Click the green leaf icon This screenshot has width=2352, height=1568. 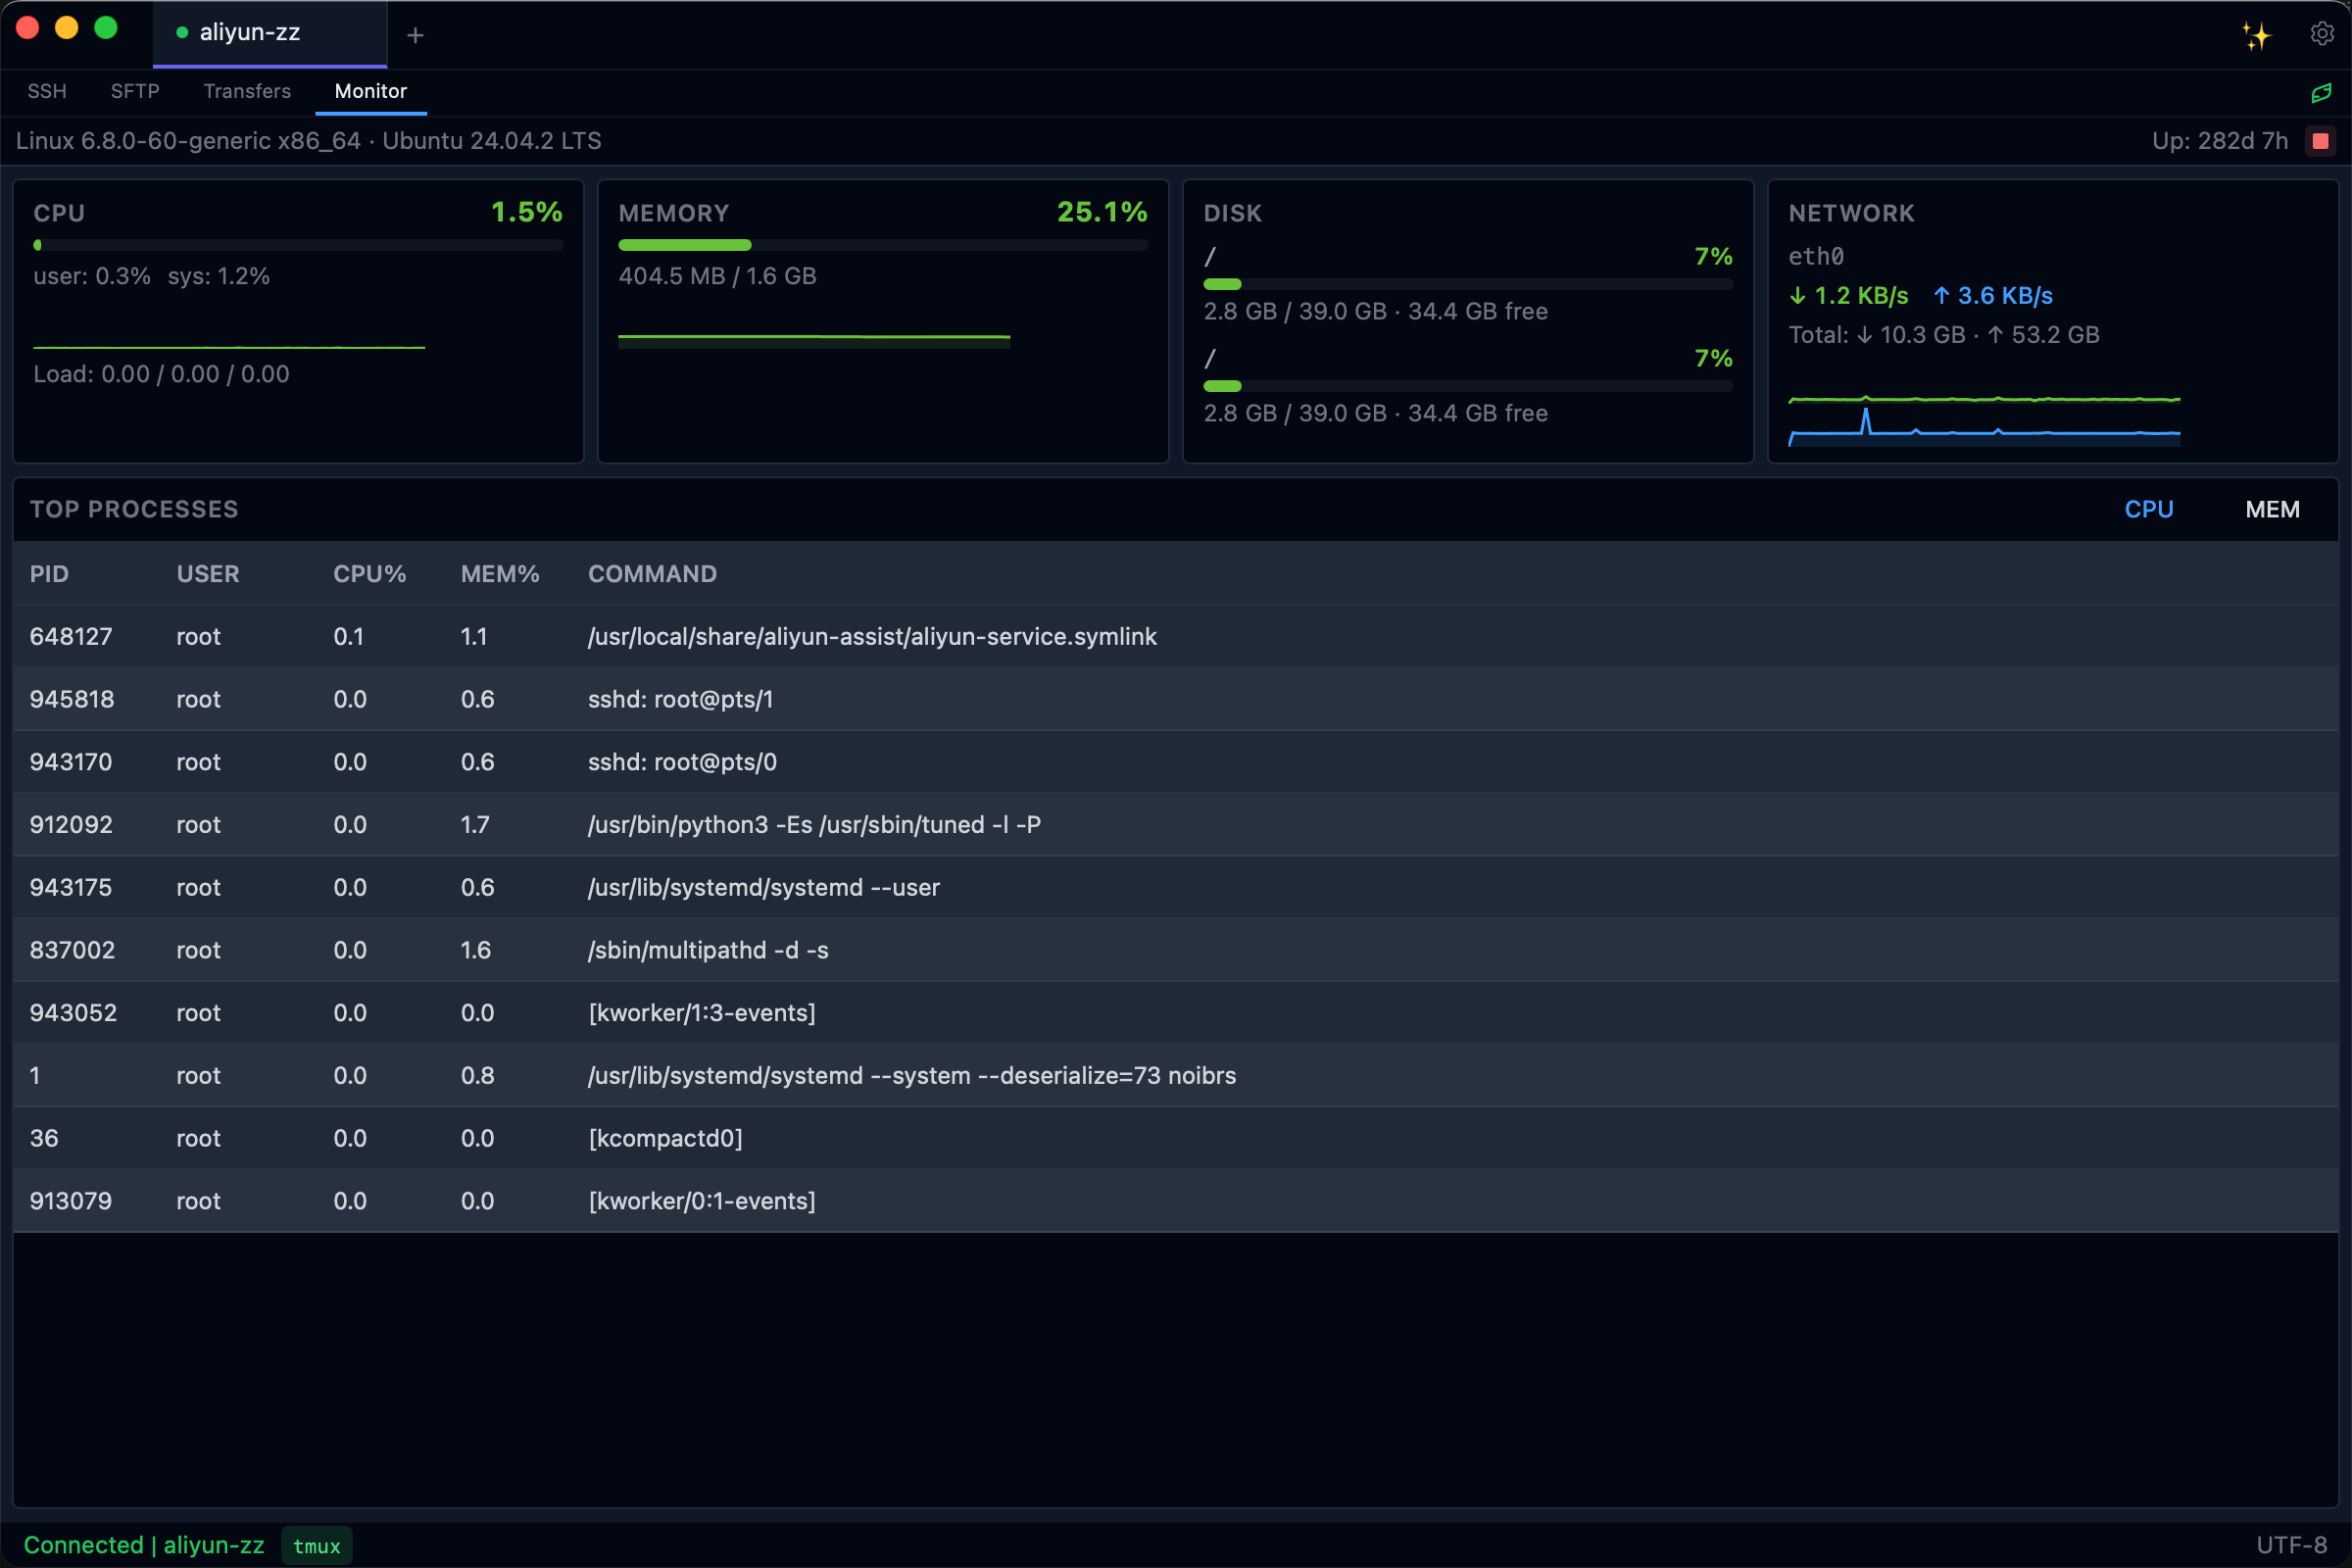2321,93
